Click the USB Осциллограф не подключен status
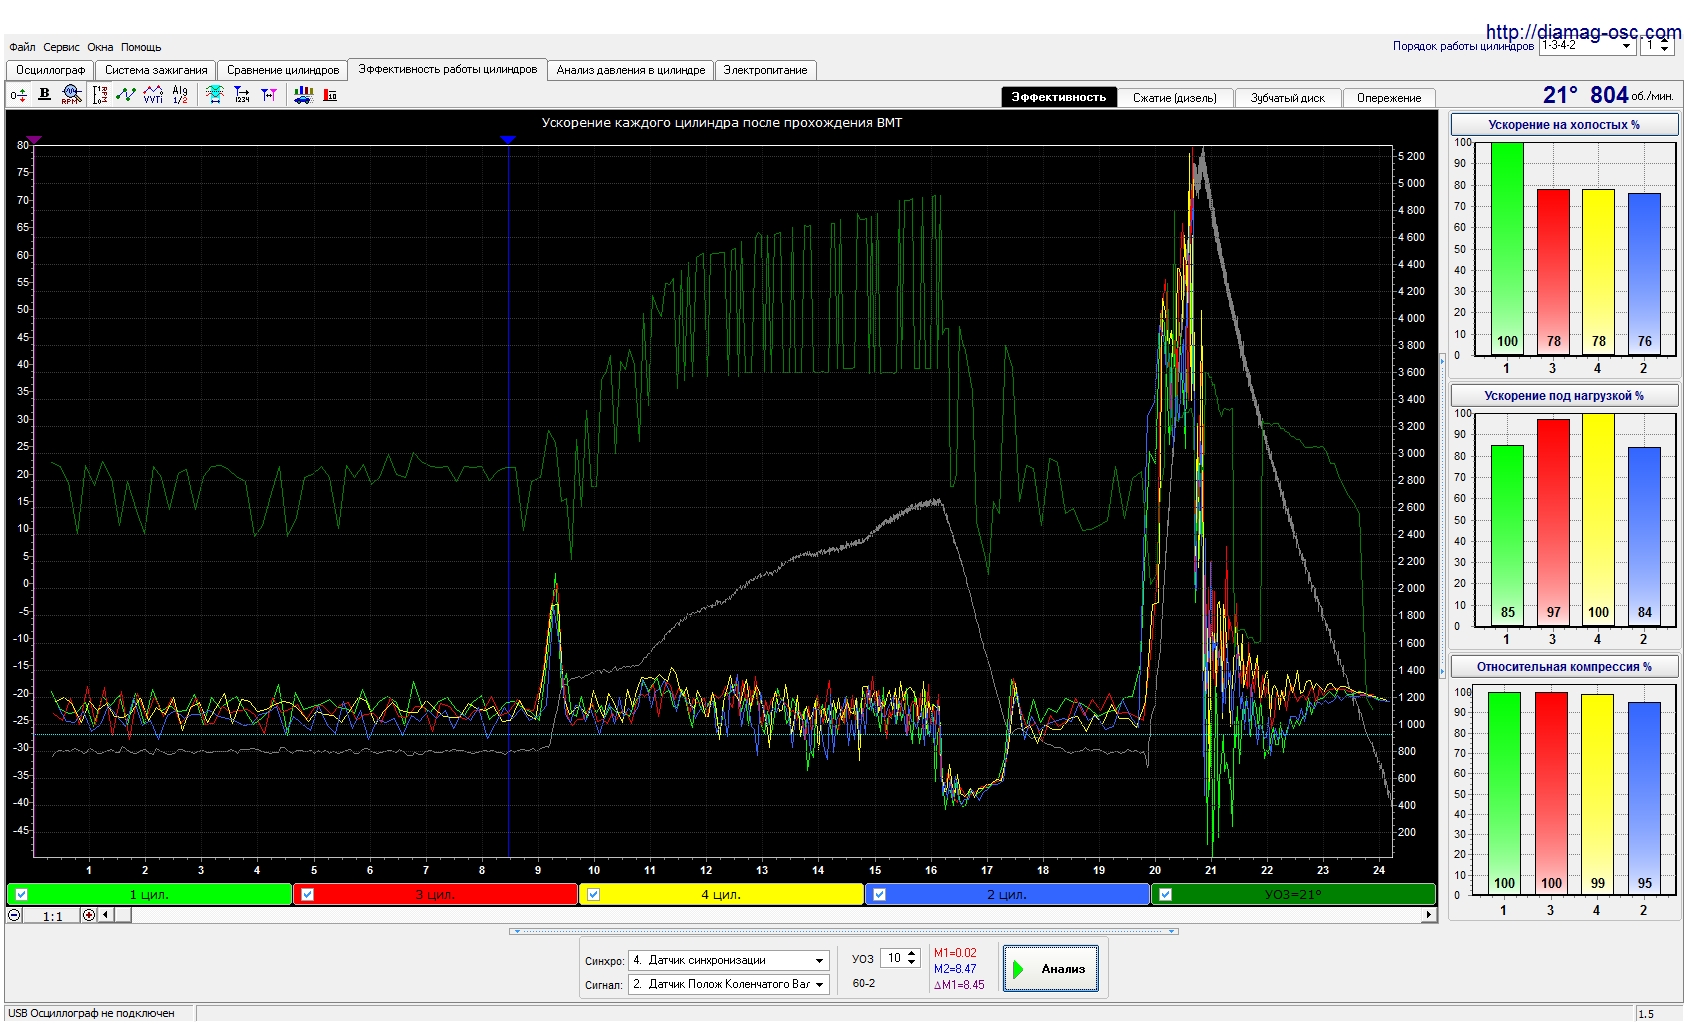The image size is (1696, 1026). pos(91,1014)
